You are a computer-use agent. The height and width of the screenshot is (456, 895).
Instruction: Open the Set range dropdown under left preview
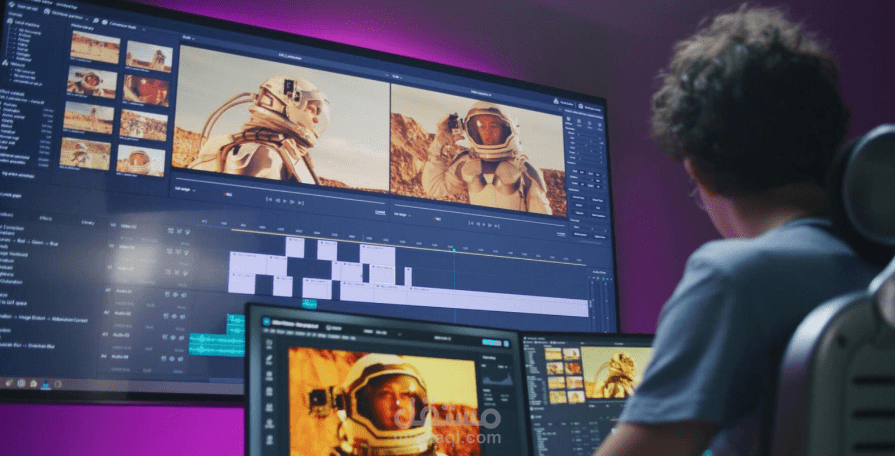186,189
